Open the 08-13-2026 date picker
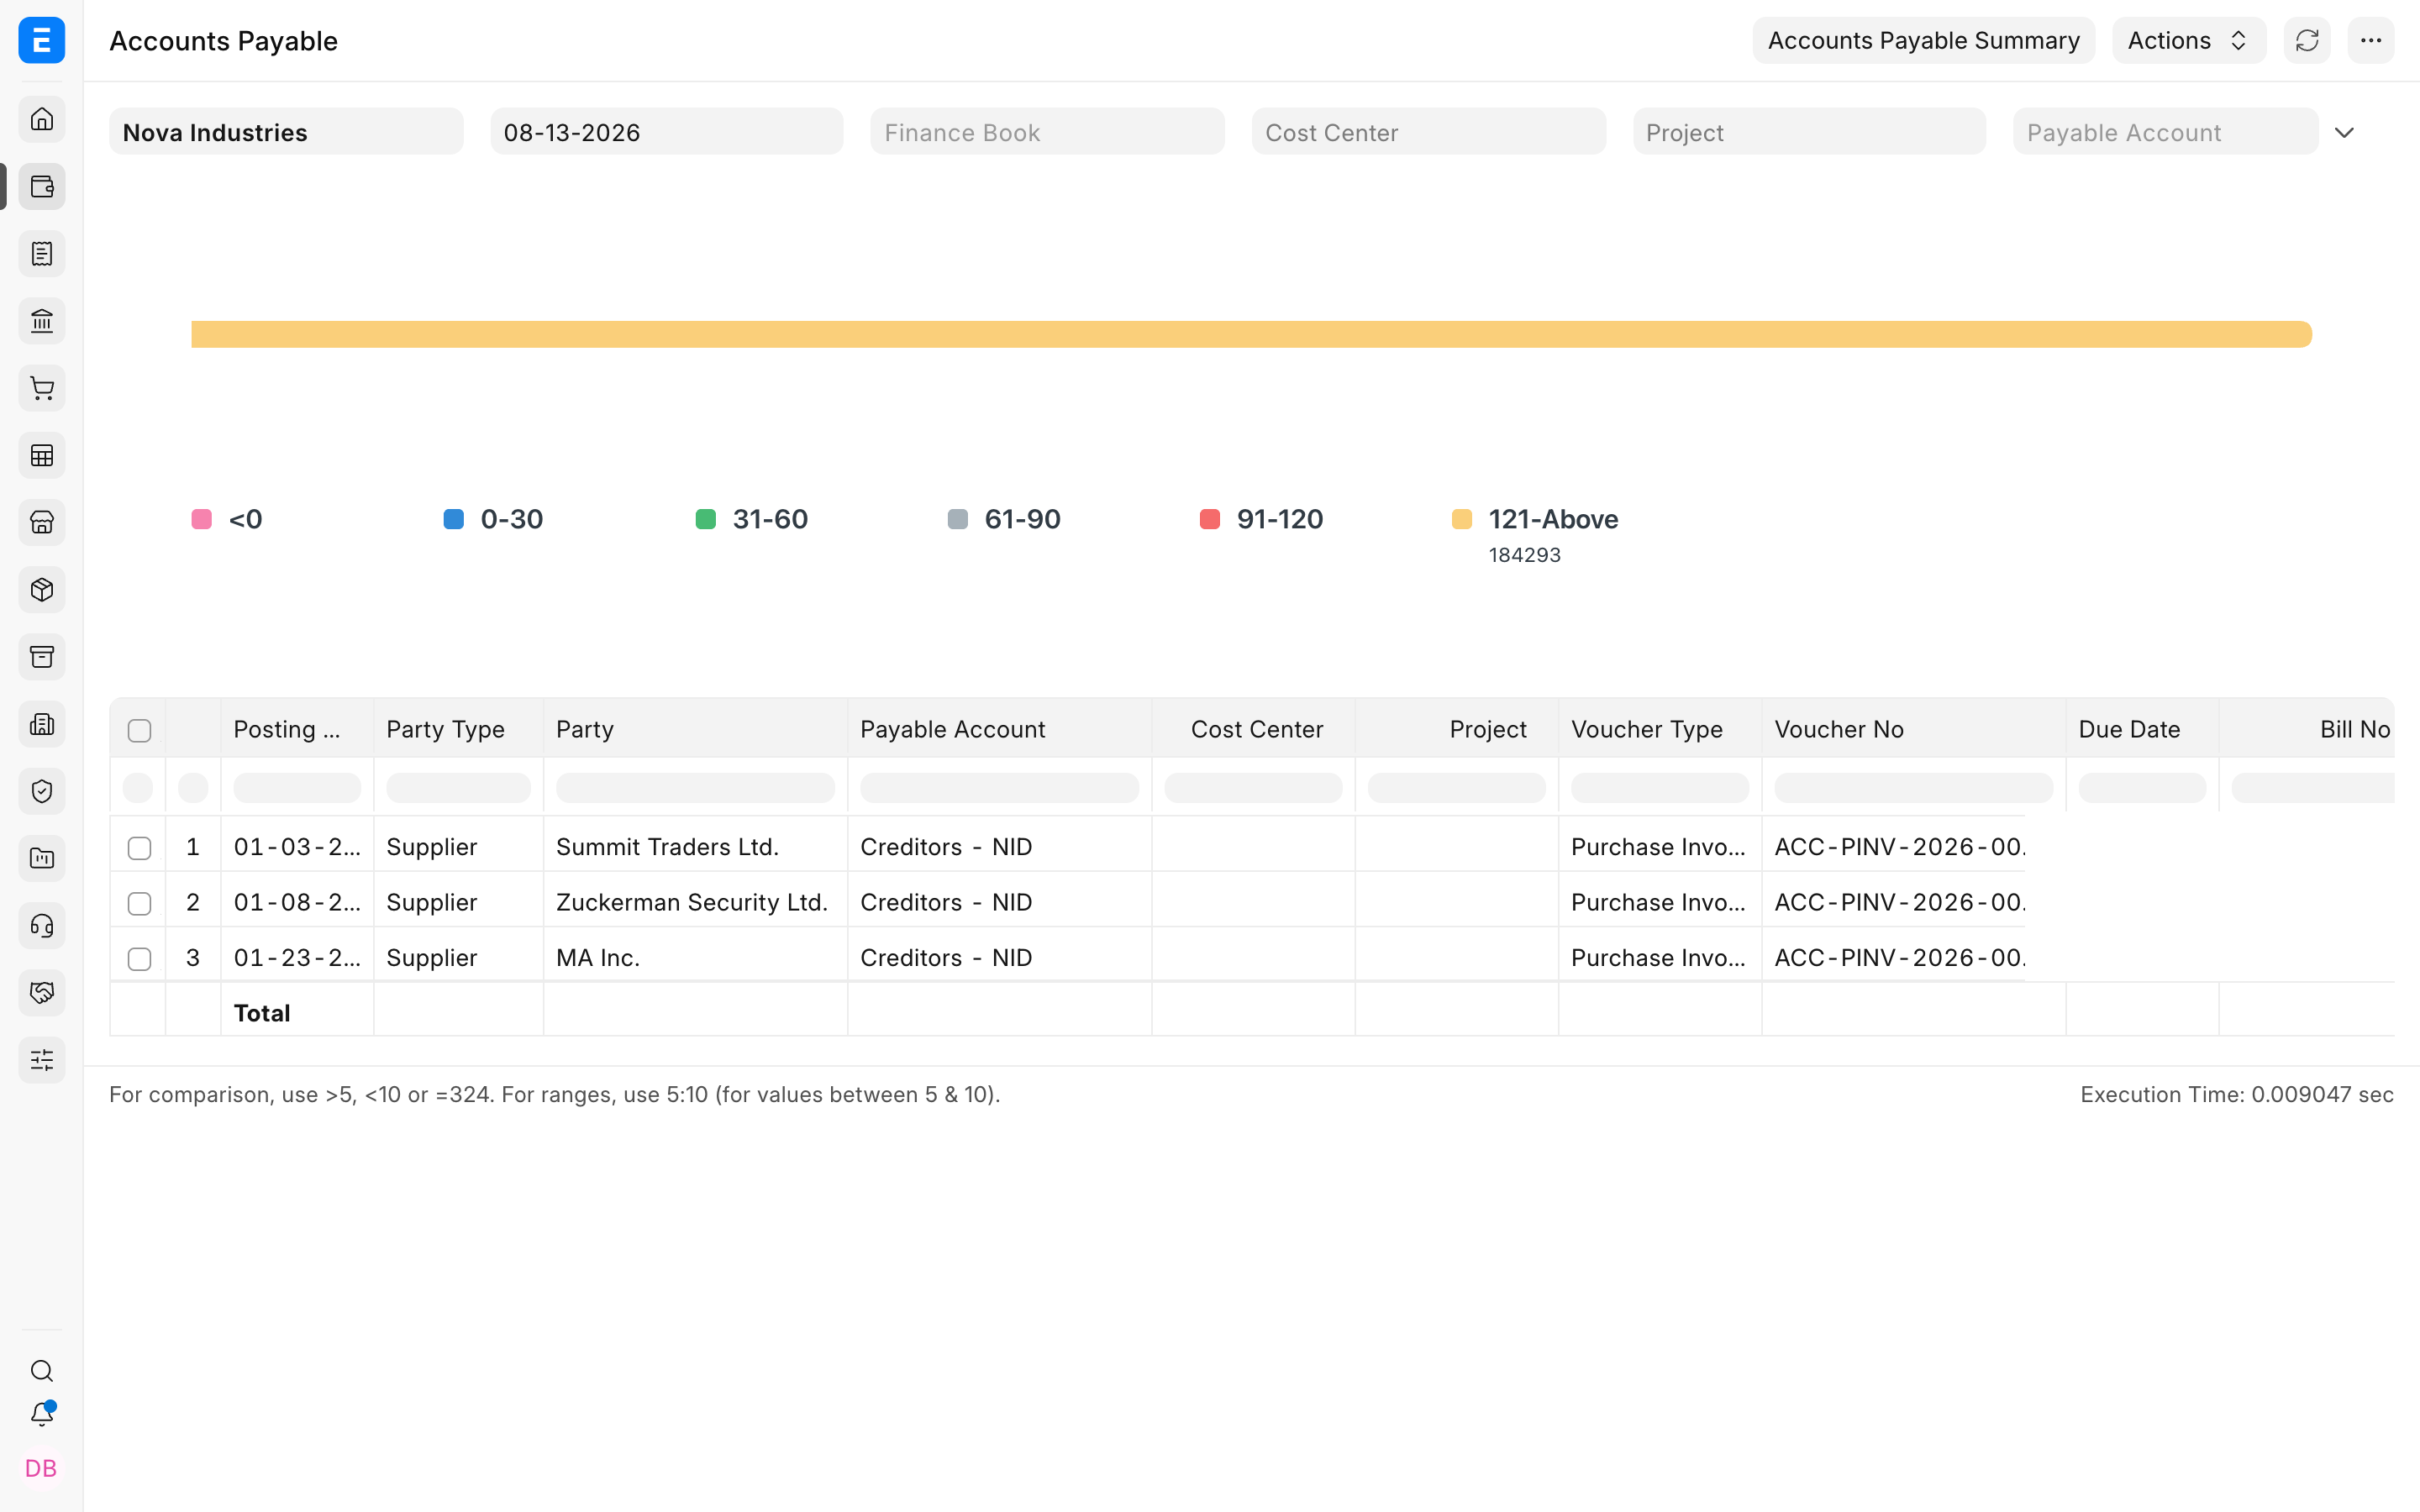The width and height of the screenshot is (2420, 1512). (666, 132)
